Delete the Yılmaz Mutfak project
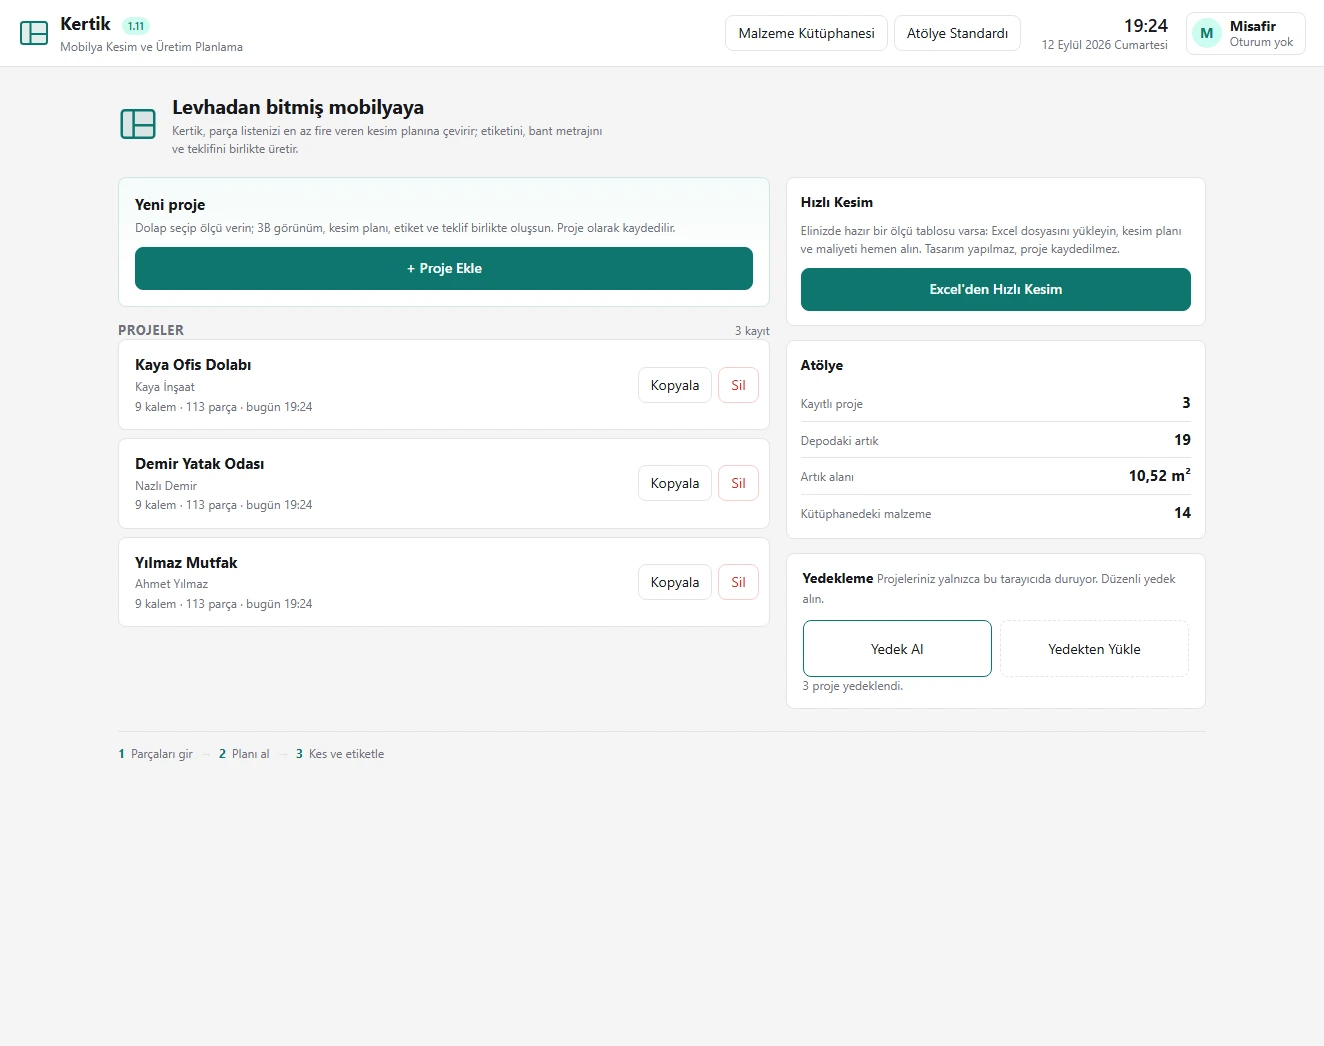The height and width of the screenshot is (1046, 1324). (738, 582)
